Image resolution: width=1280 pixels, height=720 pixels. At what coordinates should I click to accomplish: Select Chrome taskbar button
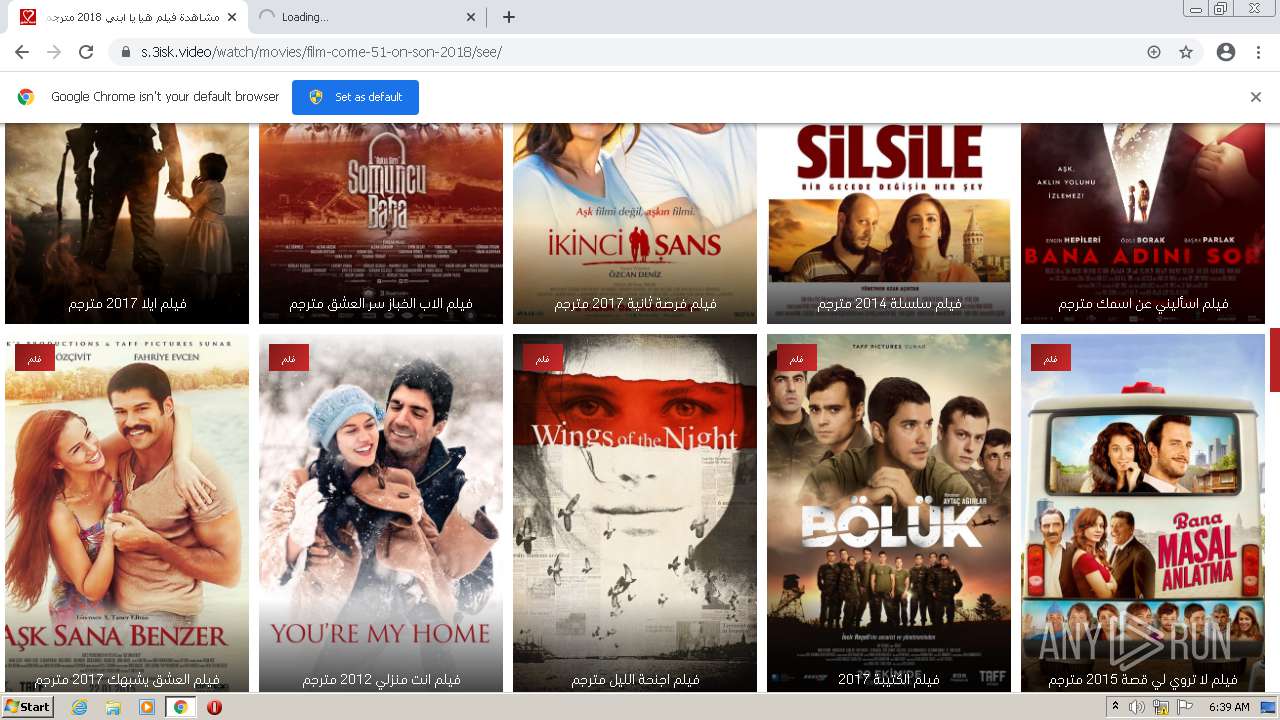click(180, 707)
